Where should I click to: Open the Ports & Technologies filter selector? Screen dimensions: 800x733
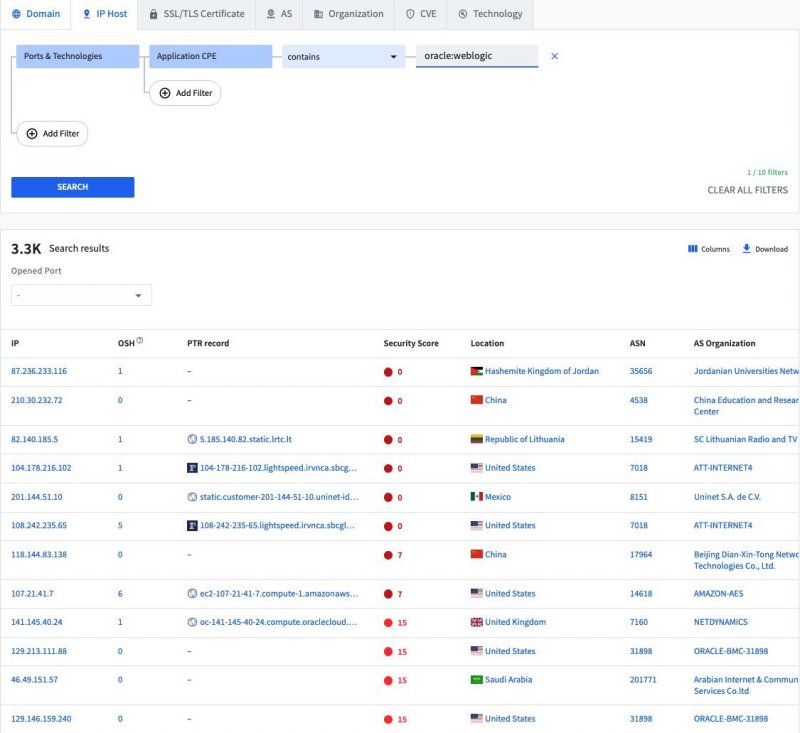tap(78, 57)
